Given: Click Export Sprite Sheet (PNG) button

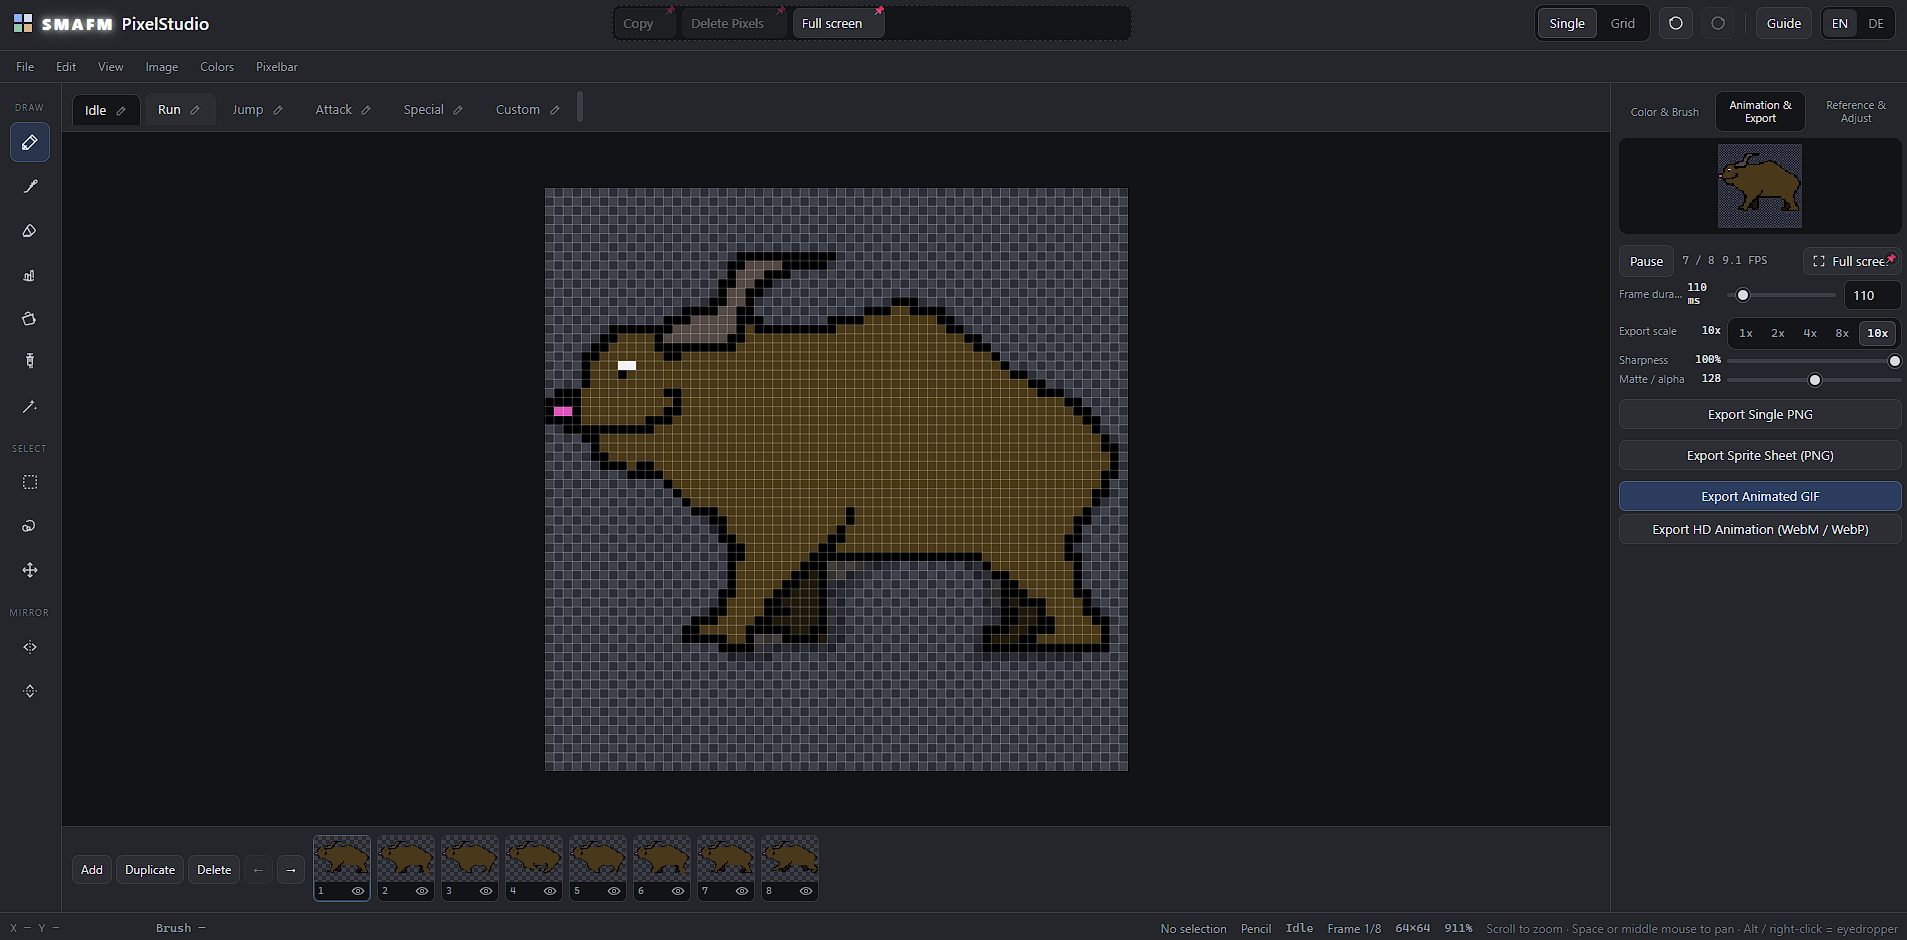Looking at the screenshot, I should click(1760, 455).
